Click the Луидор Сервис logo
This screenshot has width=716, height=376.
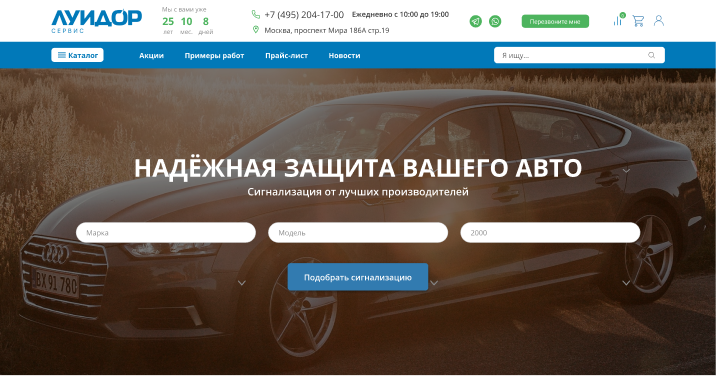click(96, 21)
